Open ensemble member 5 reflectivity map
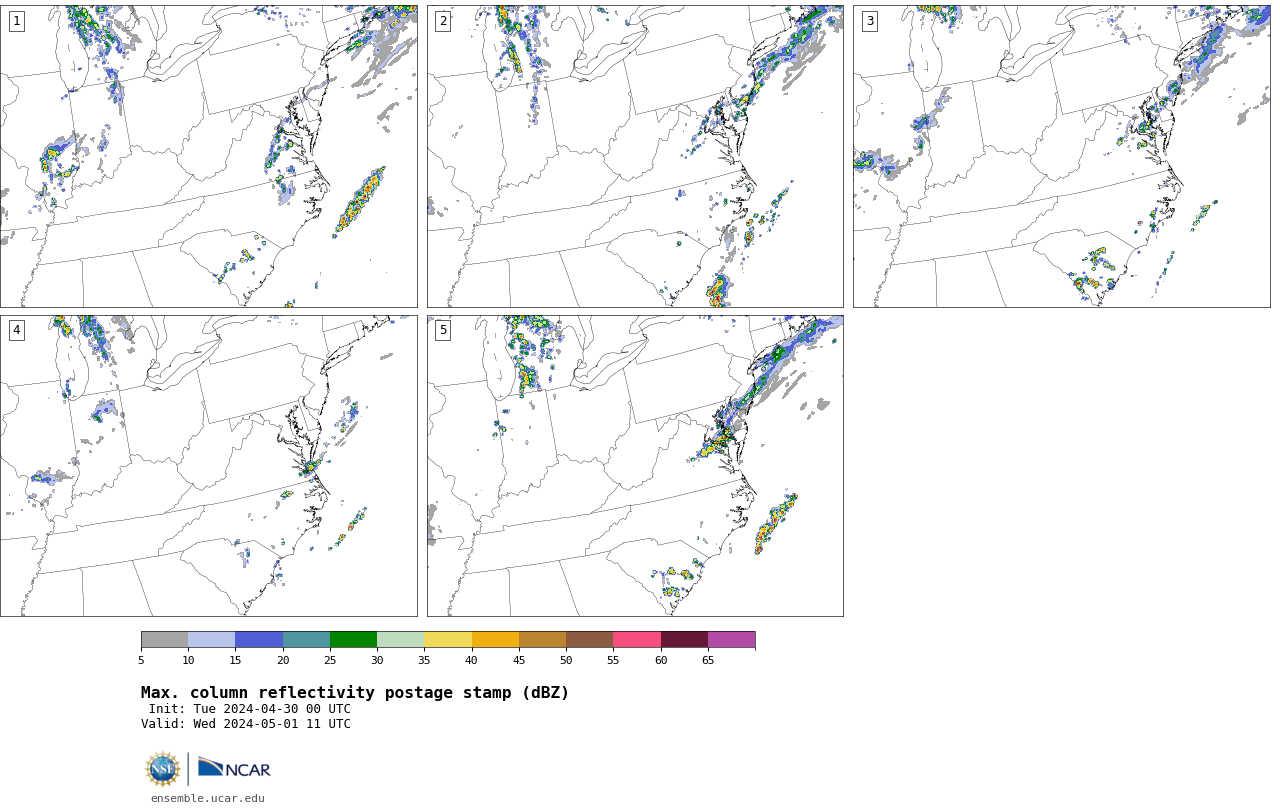 tap(635, 466)
